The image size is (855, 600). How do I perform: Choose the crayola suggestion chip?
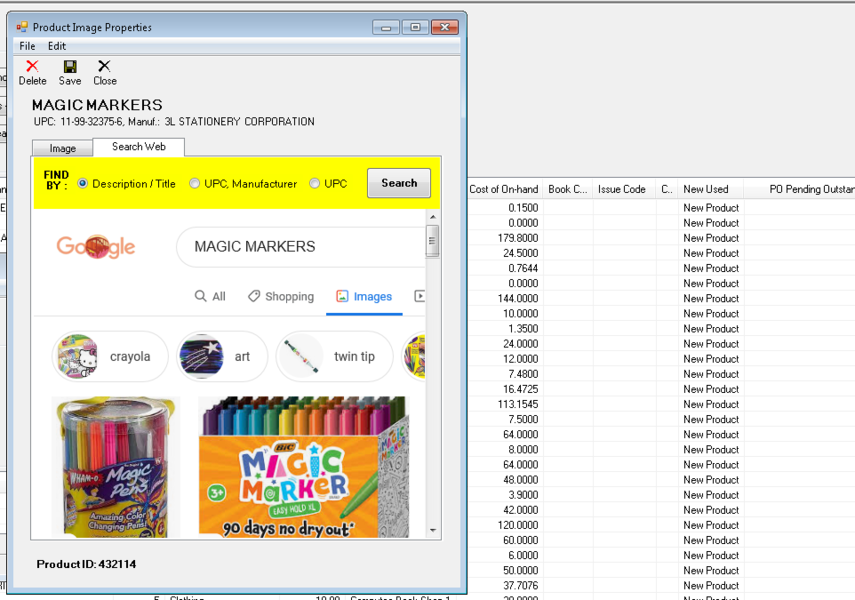[x=110, y=356]
